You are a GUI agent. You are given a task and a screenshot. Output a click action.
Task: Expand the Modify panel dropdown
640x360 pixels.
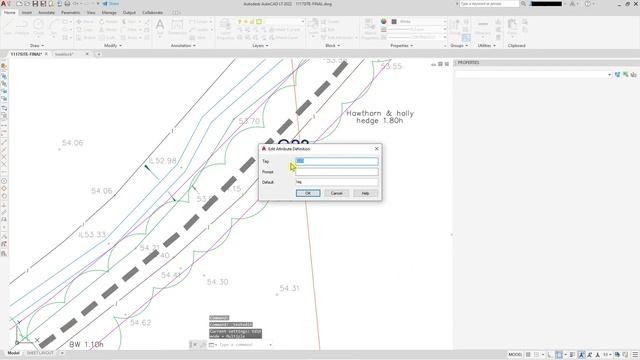click(x=113, y=46)
